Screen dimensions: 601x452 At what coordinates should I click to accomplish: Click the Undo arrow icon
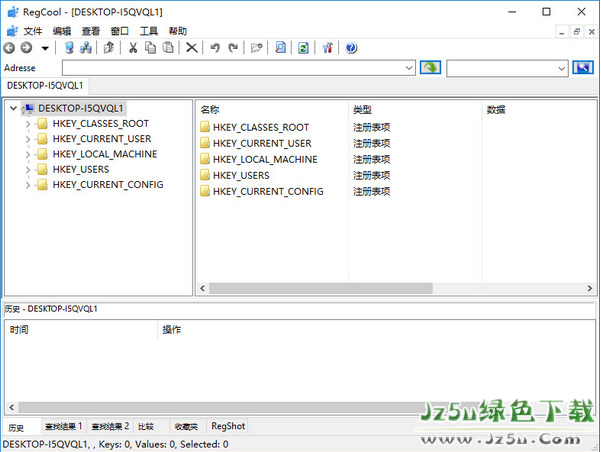click(215, 48)
